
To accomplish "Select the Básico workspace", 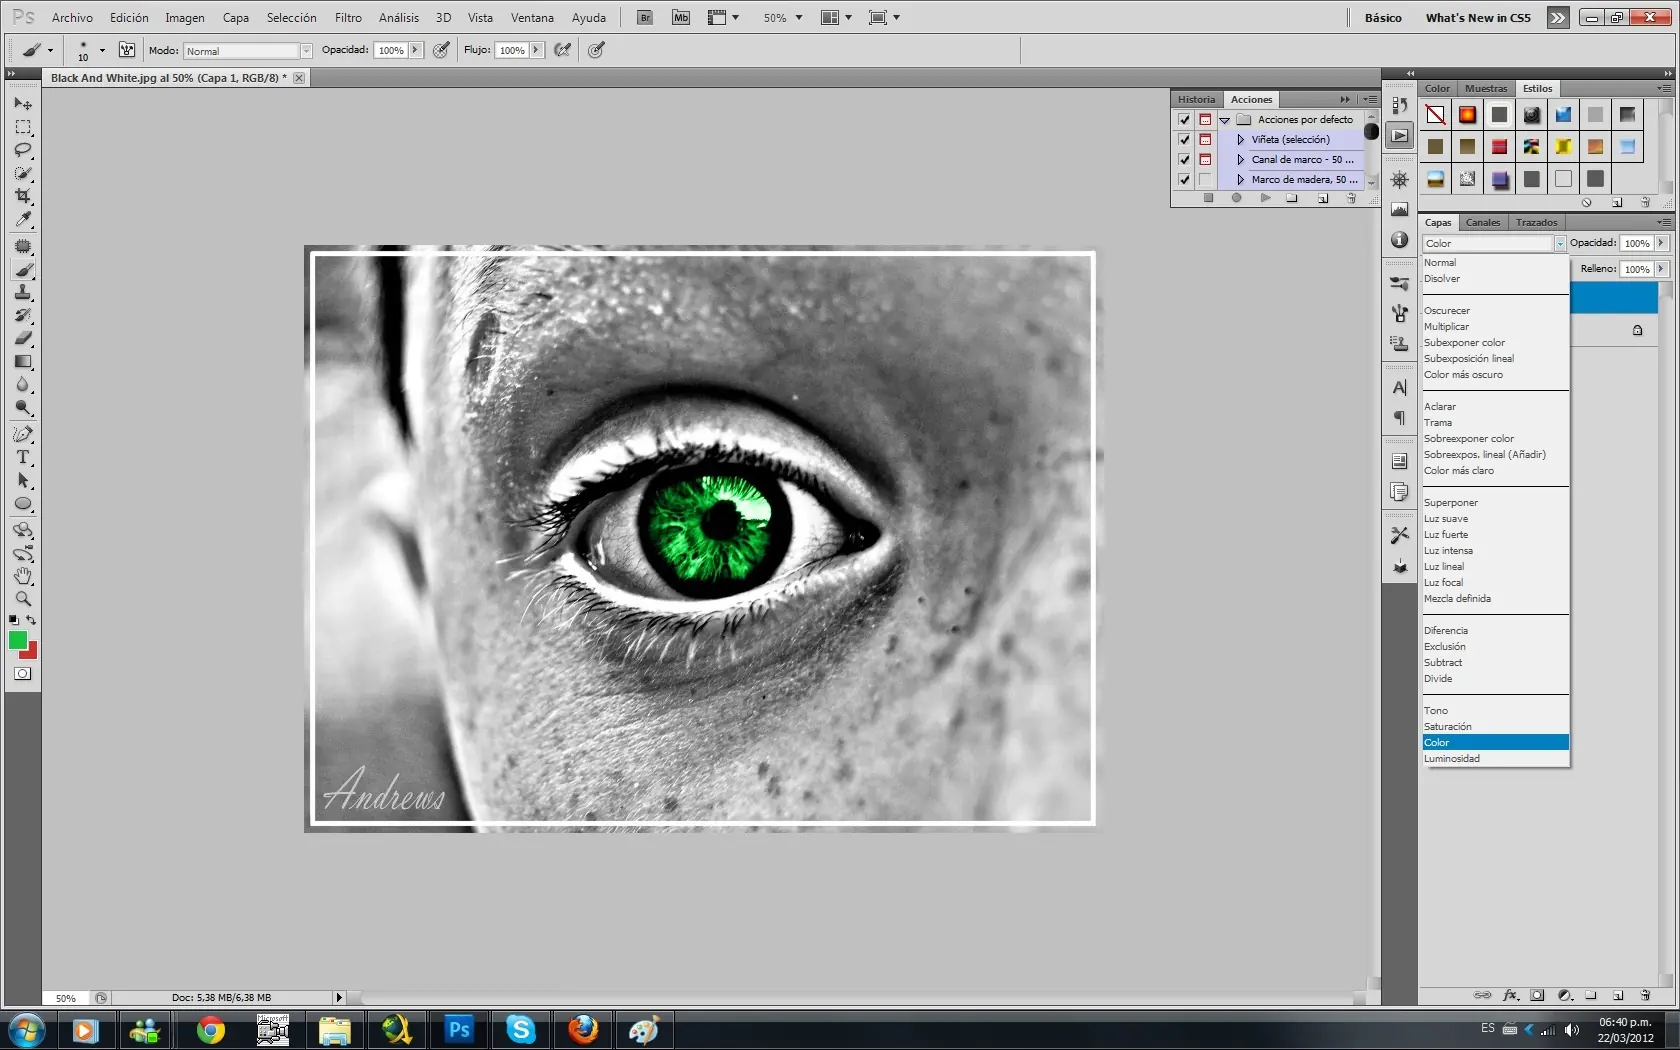I will click(x=1383, y=18).
